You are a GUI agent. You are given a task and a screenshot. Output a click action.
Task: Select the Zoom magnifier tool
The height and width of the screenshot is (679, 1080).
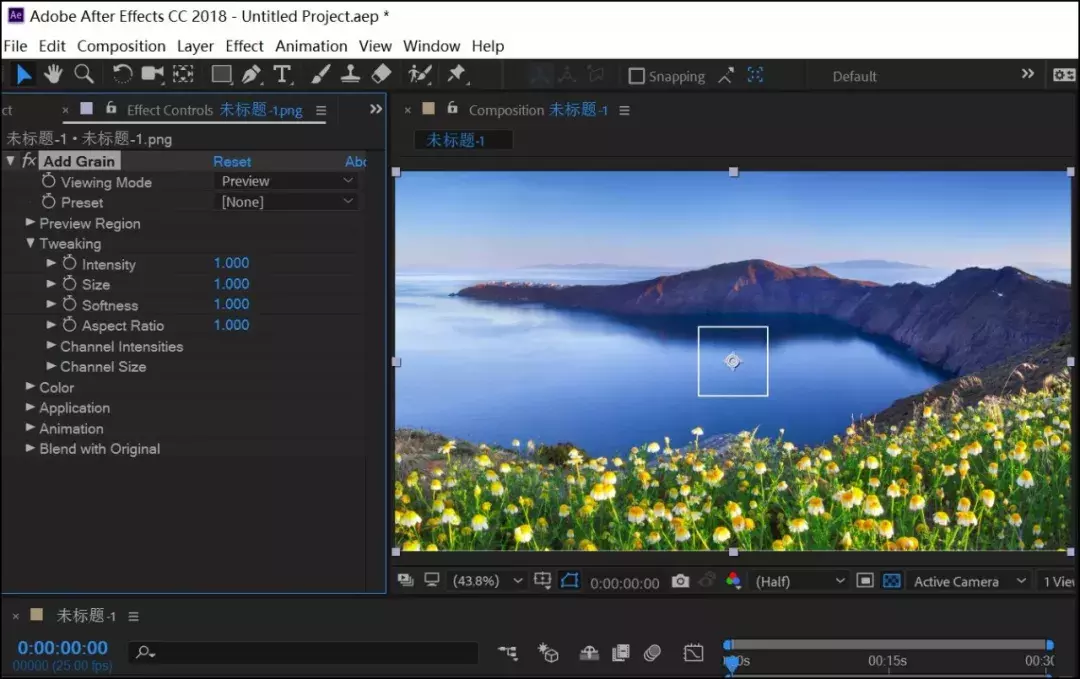tap(84, 74)
